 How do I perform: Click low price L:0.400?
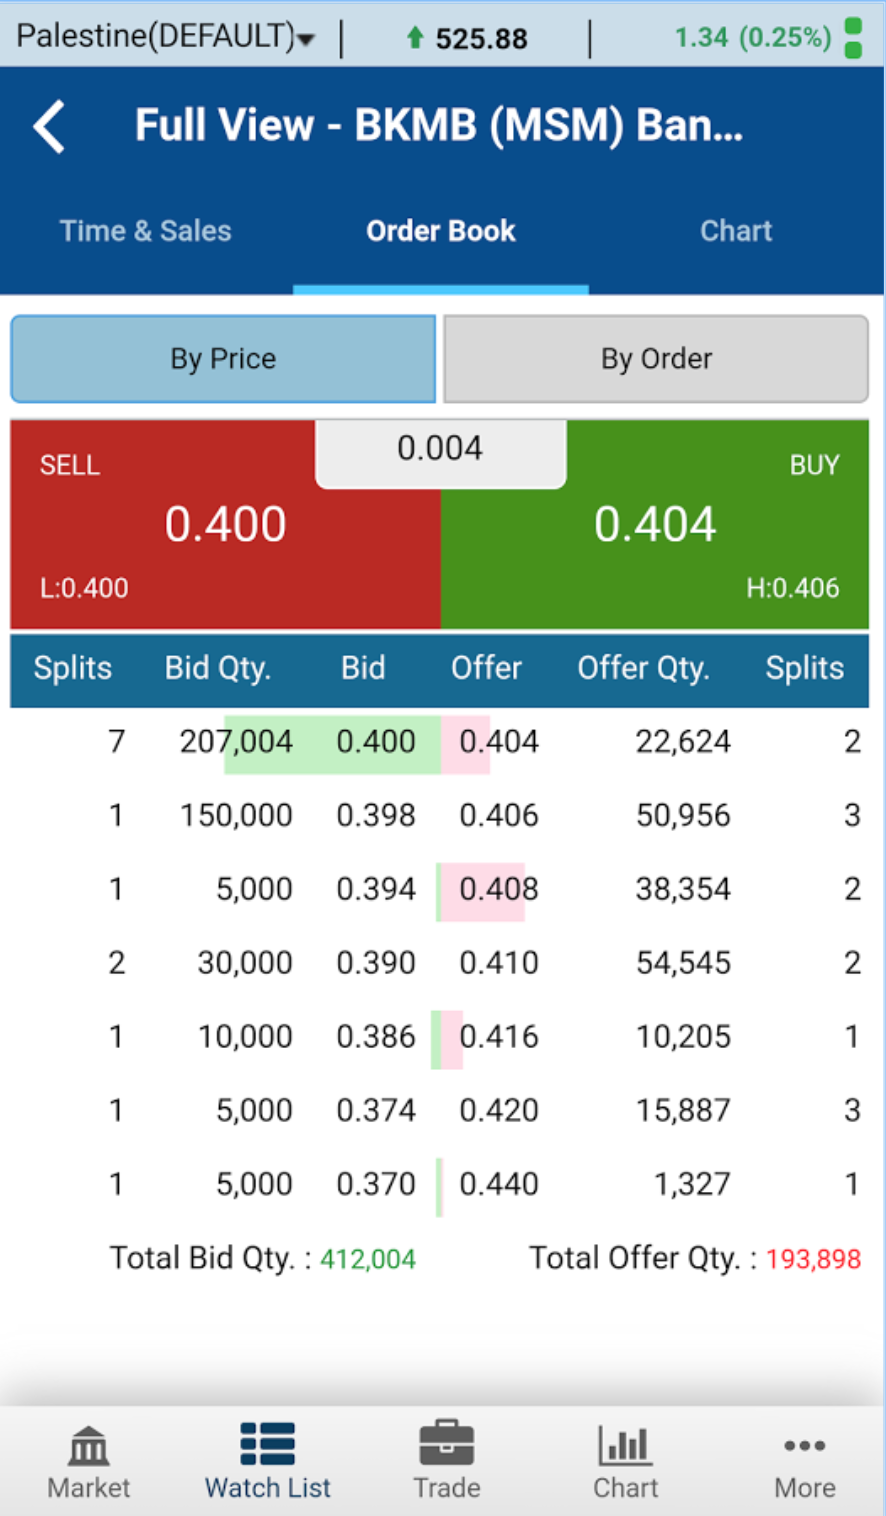click(84, 588)
